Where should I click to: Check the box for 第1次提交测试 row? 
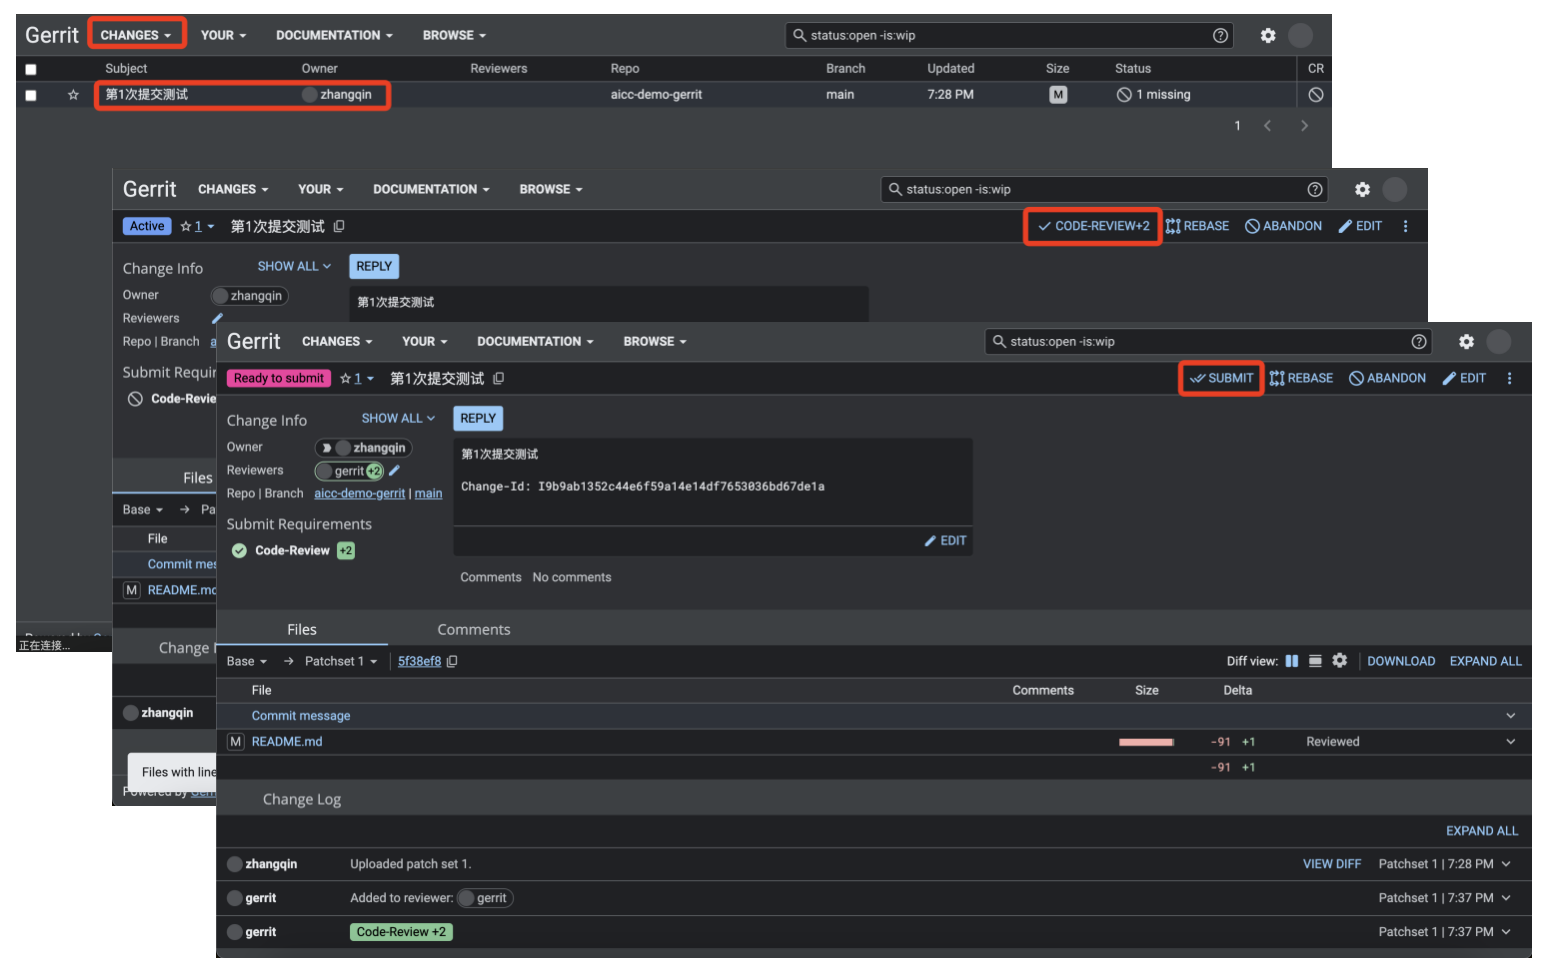click(31, 95)
